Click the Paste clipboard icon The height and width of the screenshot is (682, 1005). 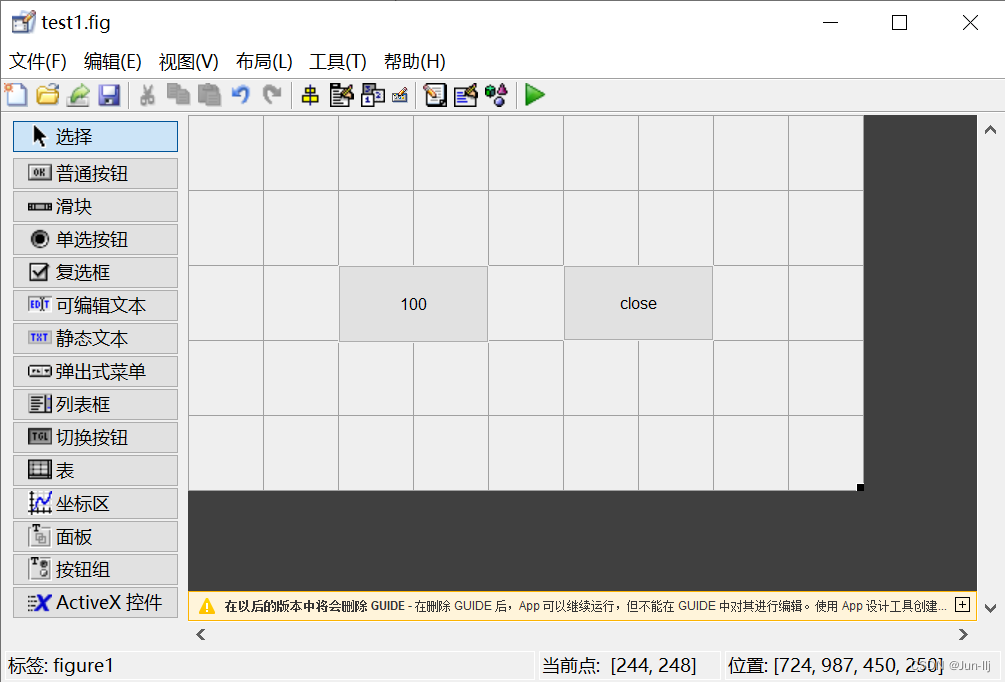tap(209, 95)
